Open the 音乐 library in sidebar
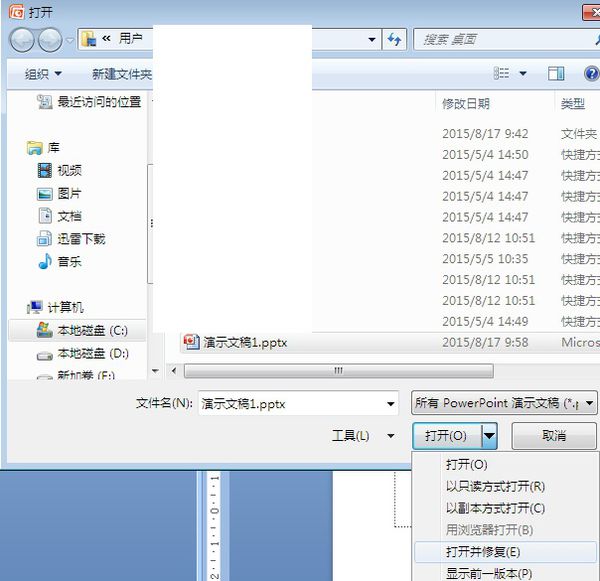 click(69, 261)
